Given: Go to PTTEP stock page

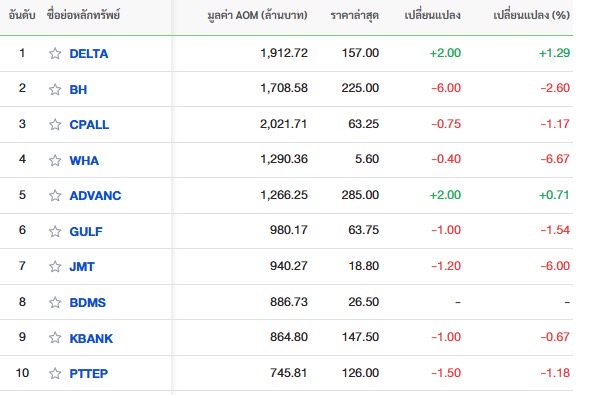Looking at the screenshot, I should tap(89, 374).
